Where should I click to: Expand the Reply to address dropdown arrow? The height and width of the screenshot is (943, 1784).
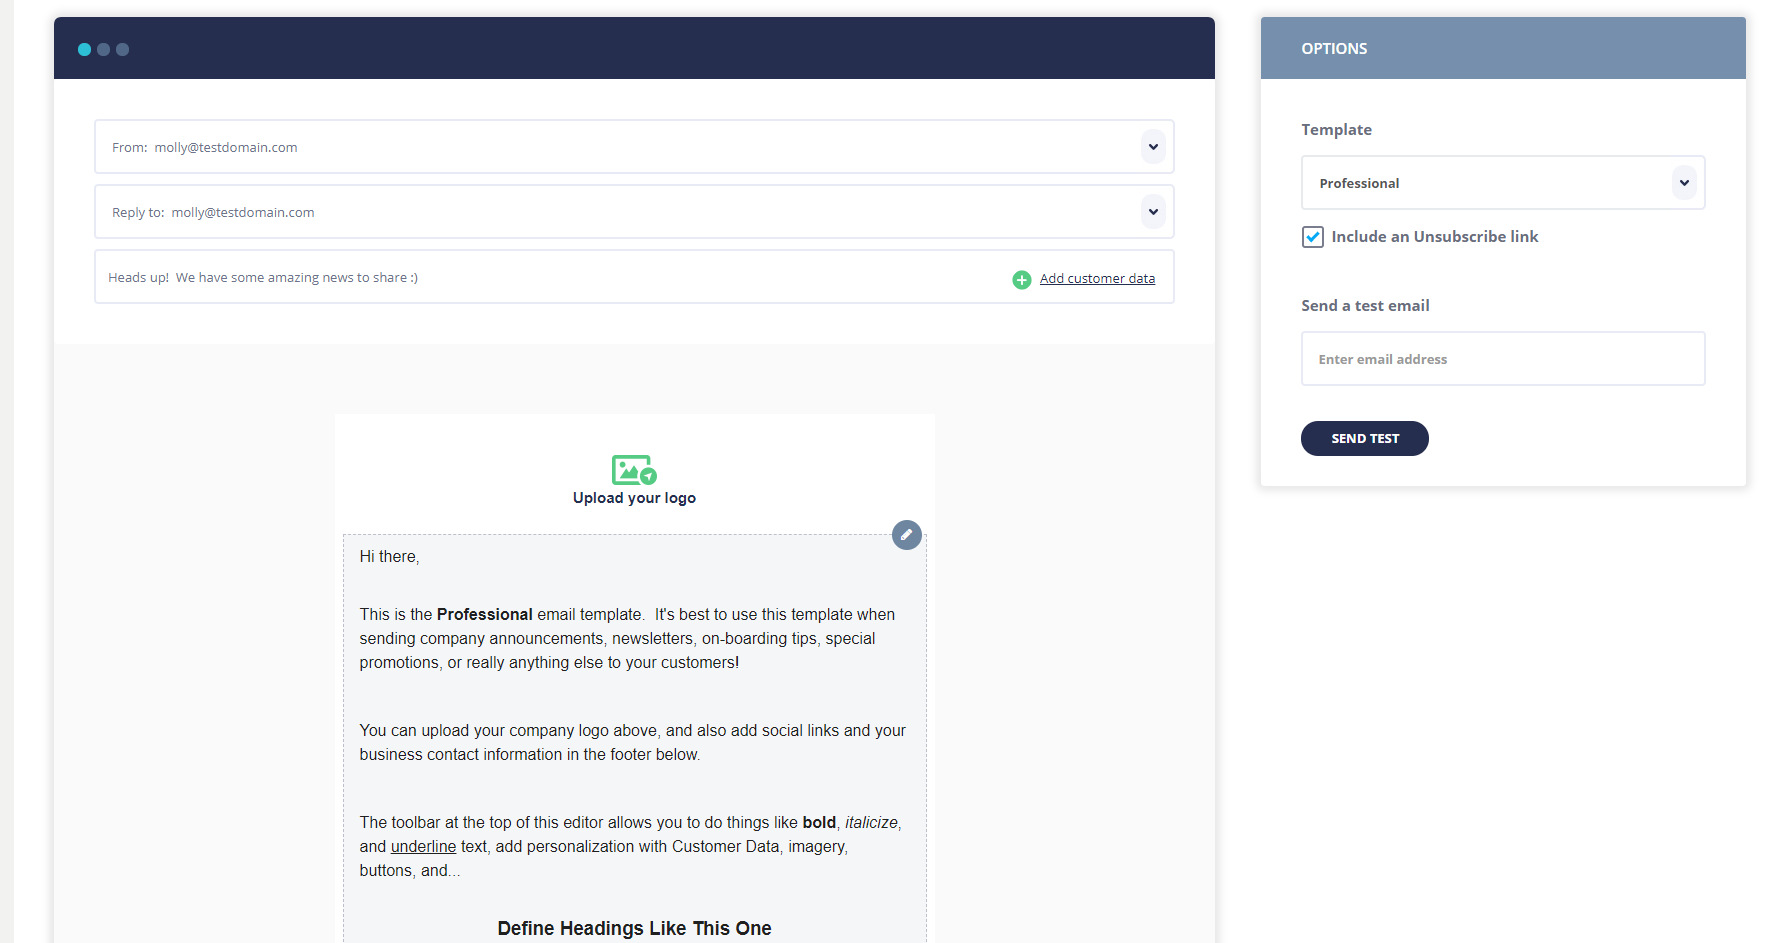tap(1153, 212)
